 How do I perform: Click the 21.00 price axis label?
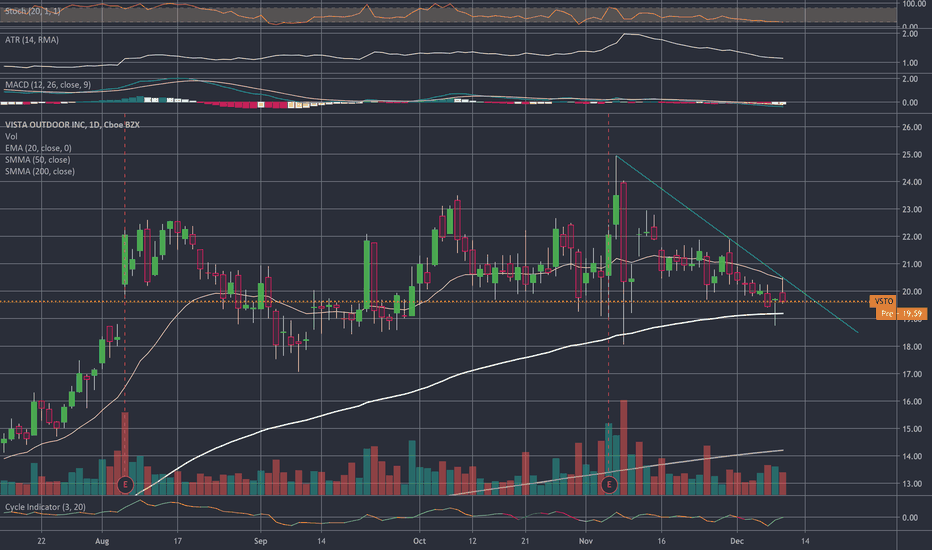pos(912,264)
